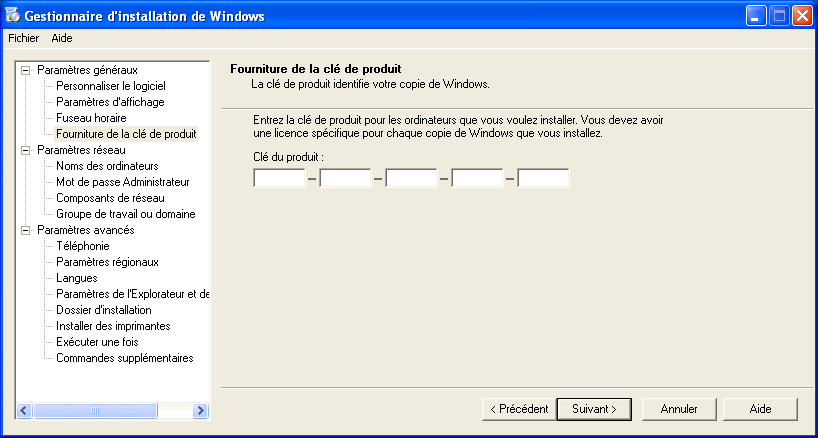Screen dimensions: 818x438
Task: Open help with the Aide button
Action: click(x=760, y=409)
